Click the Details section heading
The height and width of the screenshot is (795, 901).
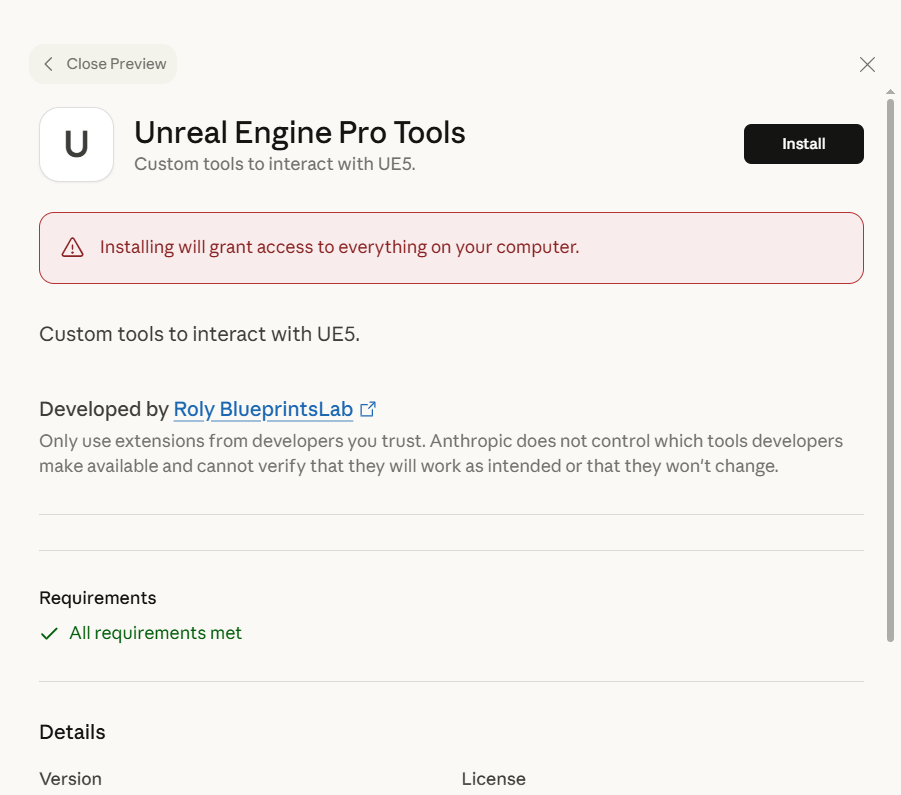72,732
